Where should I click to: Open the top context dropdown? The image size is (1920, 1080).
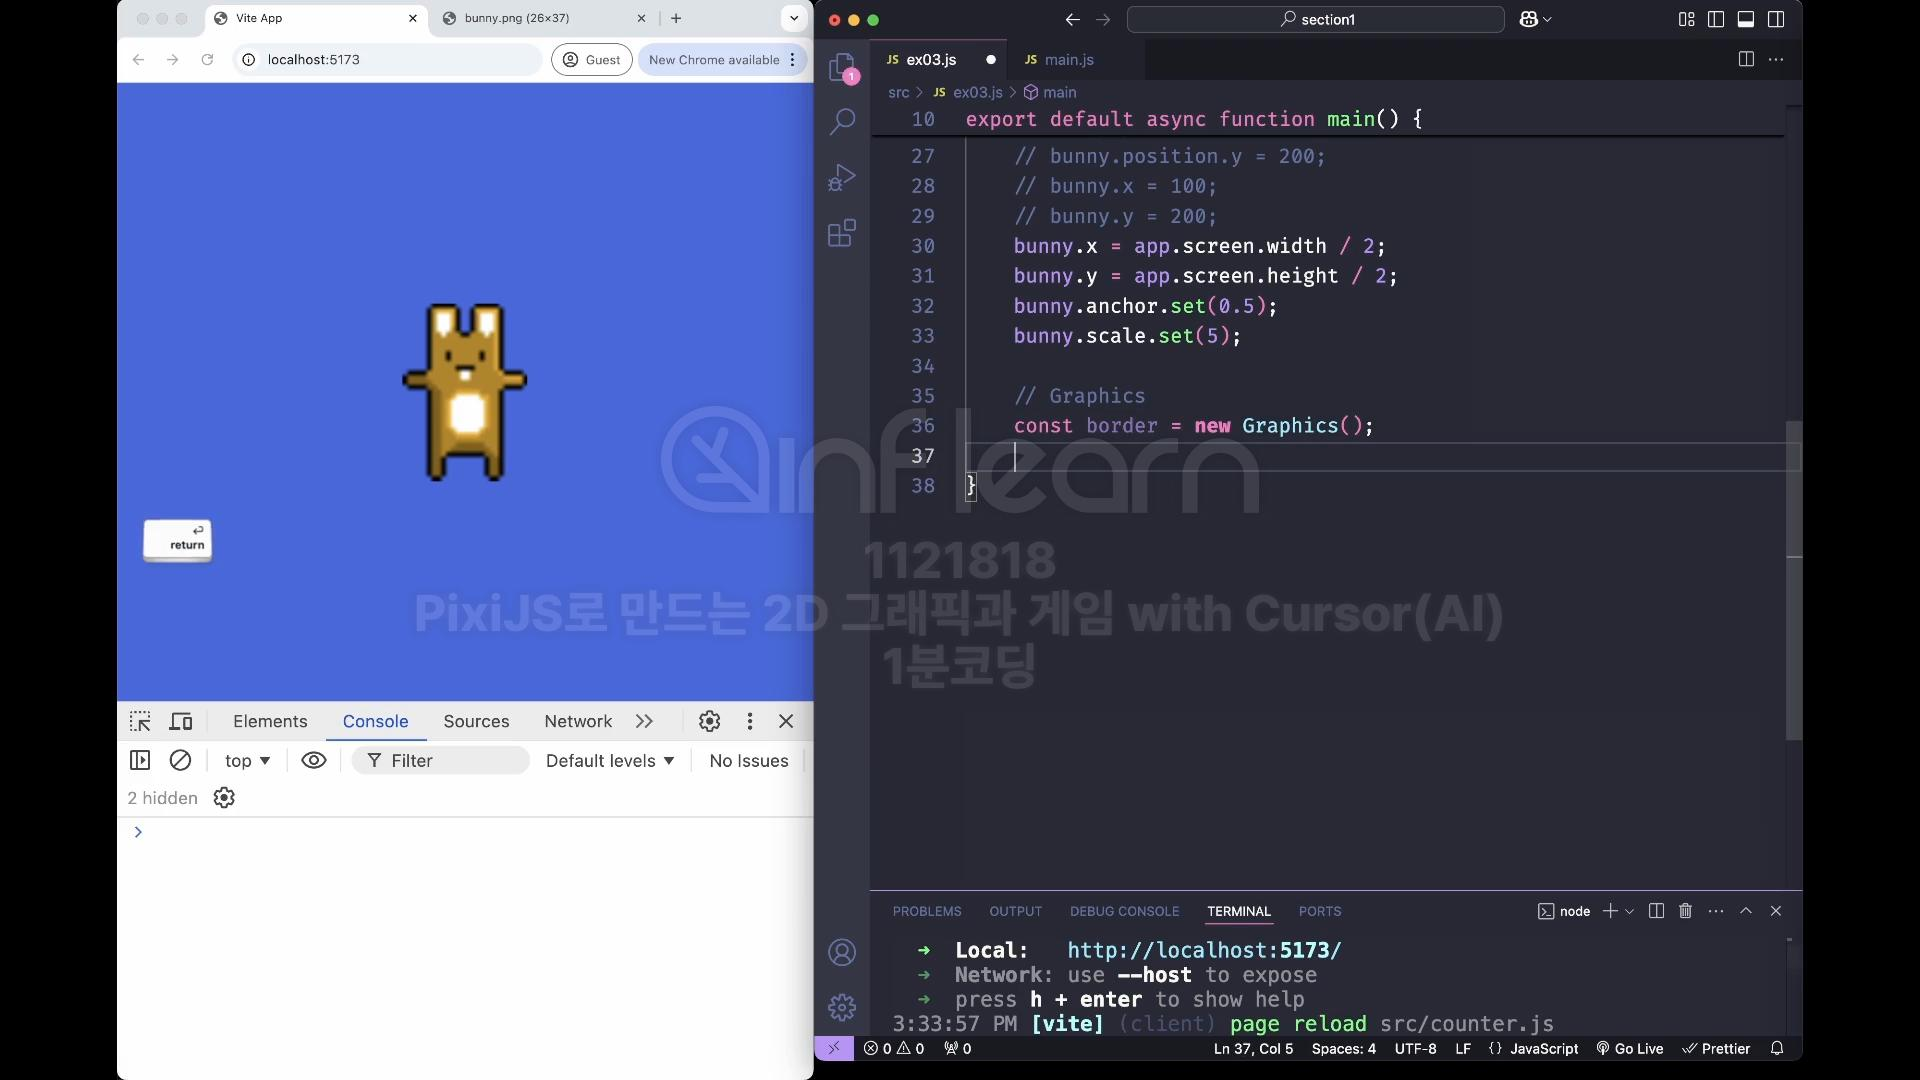tap(247, 761)
